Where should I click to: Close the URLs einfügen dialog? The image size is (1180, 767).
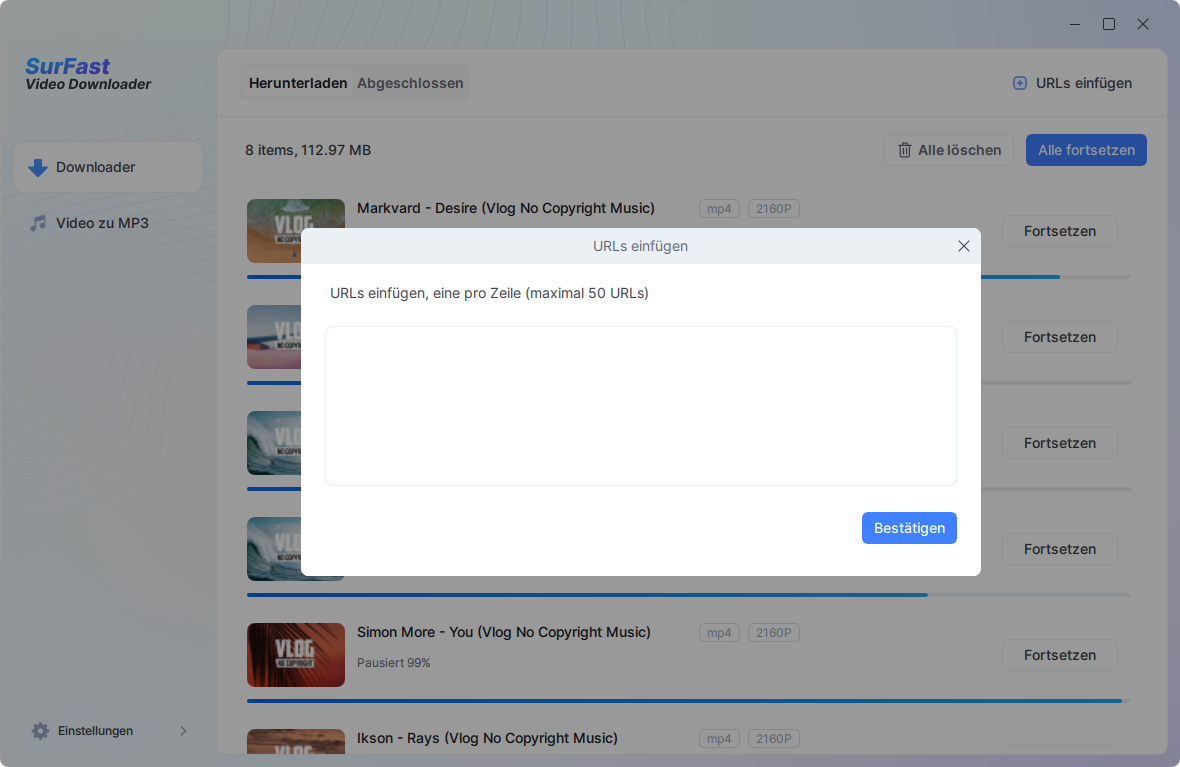pos(963,246)
